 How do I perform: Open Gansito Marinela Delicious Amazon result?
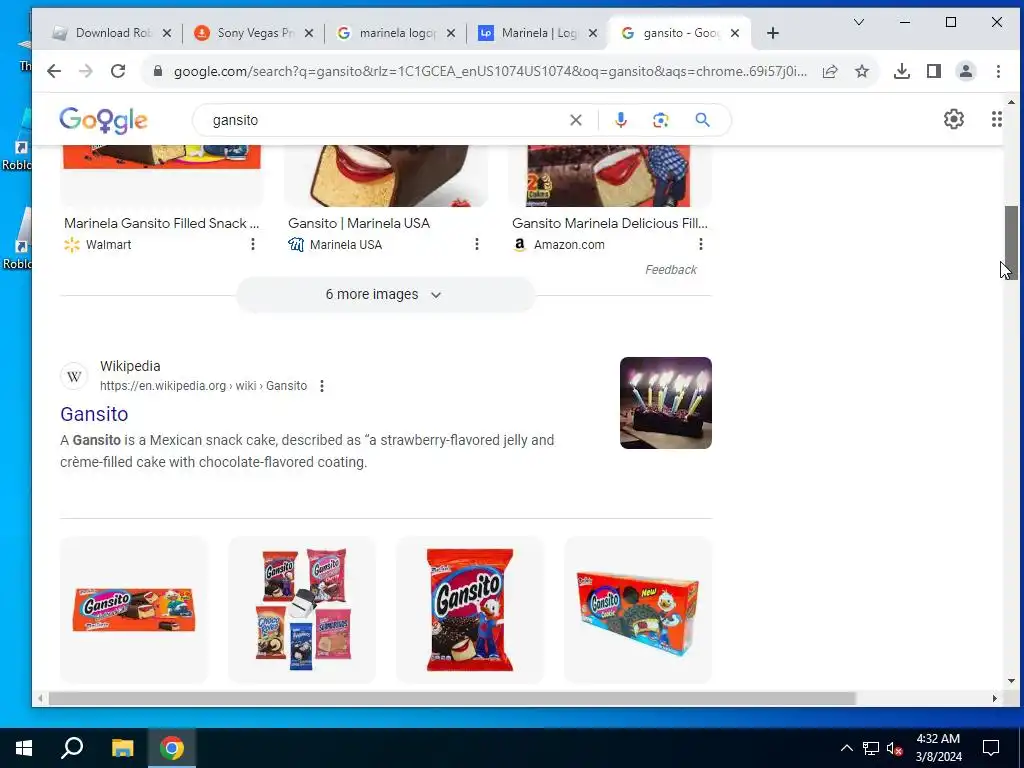click(610, 223)
